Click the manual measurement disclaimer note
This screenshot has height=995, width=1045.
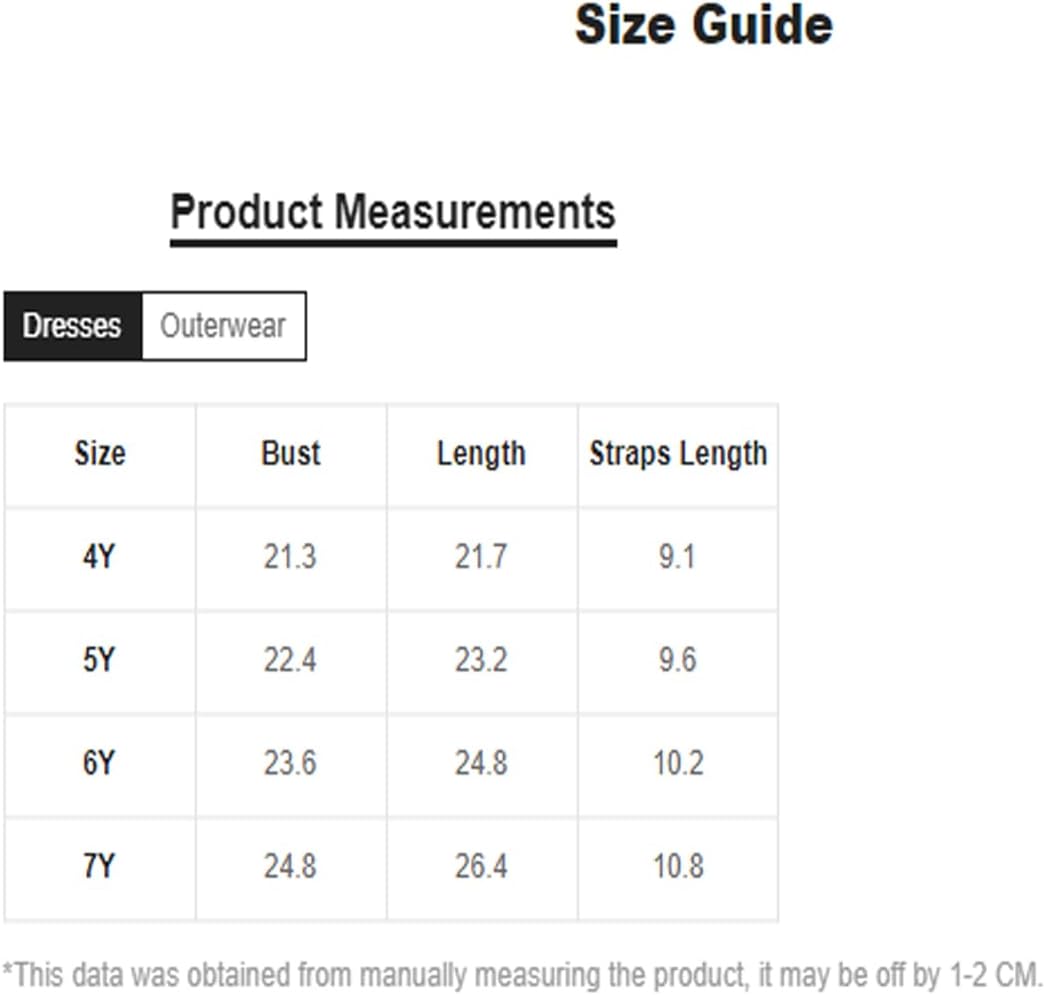(x=523, y=973)
